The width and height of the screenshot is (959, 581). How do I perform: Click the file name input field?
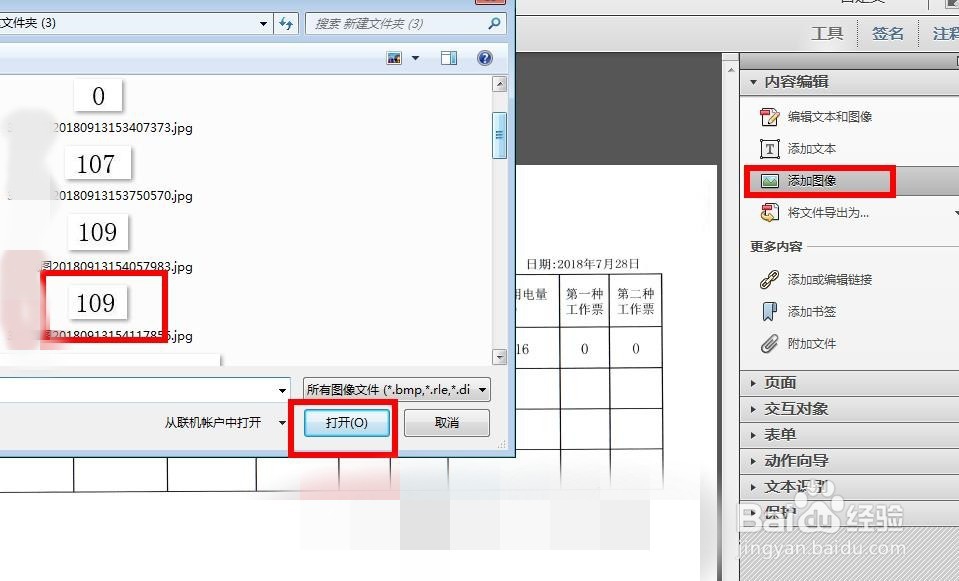coord(138,390)
